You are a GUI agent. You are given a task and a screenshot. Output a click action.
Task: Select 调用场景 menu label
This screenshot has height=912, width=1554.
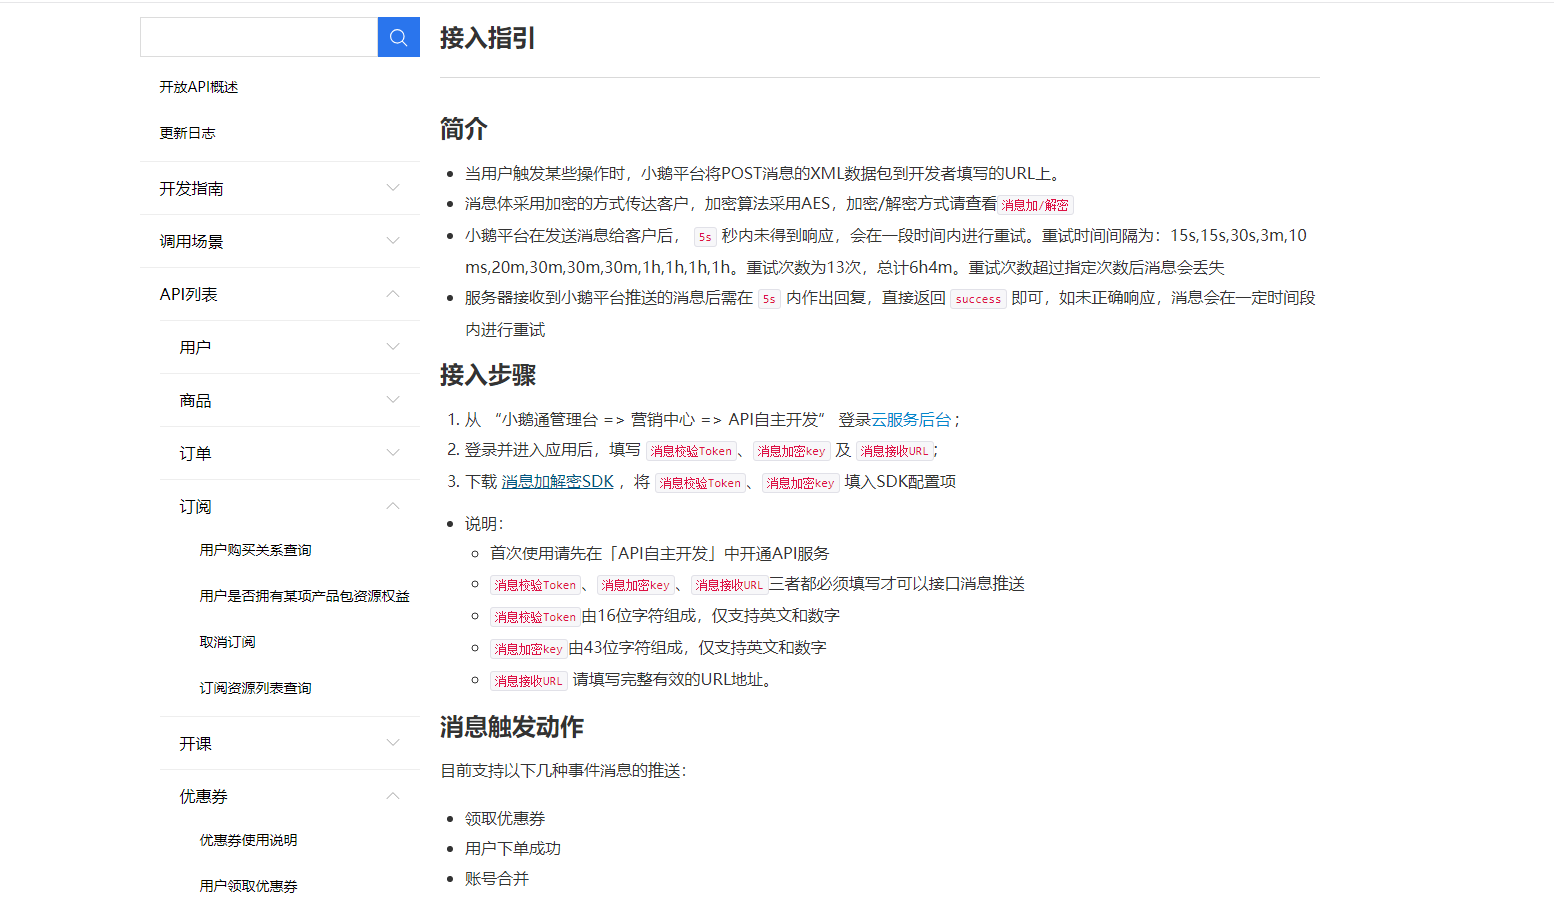tap(191, 242)
